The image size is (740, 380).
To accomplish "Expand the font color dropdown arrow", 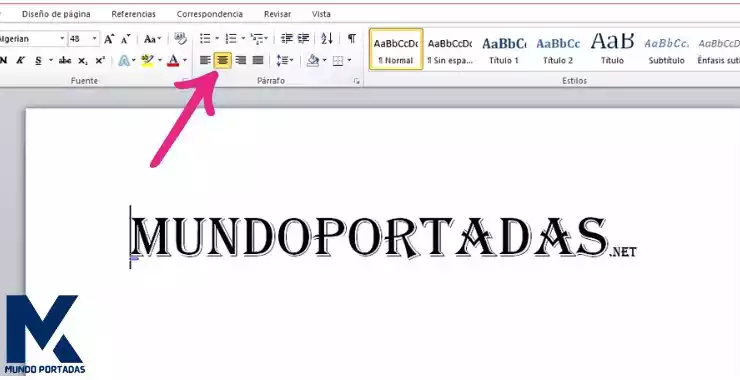I will pyautogui.click(x=185, y=60).
